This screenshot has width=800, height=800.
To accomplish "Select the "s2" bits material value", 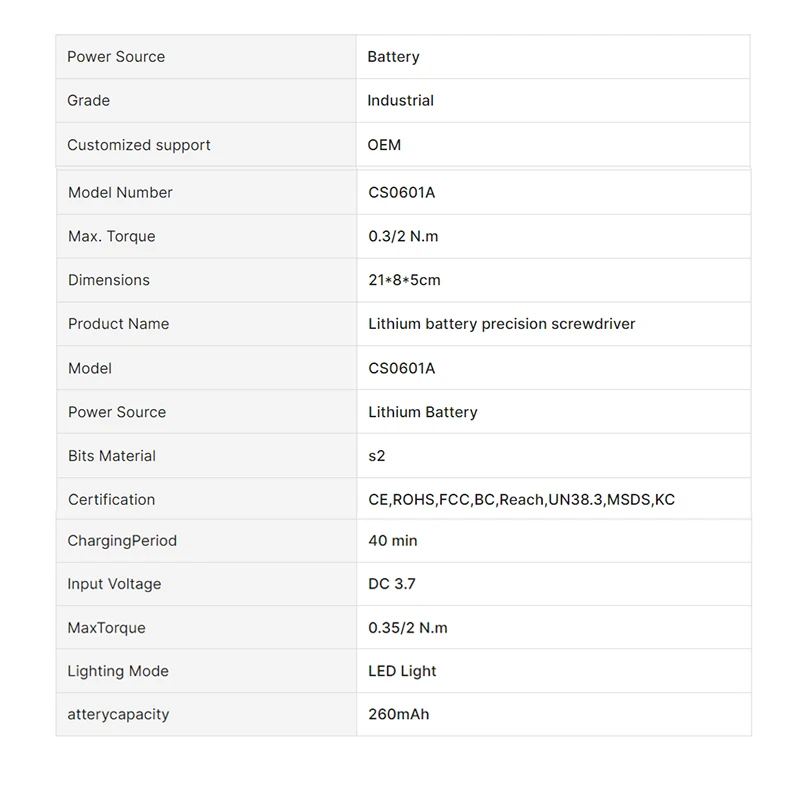I will point(377,456).
